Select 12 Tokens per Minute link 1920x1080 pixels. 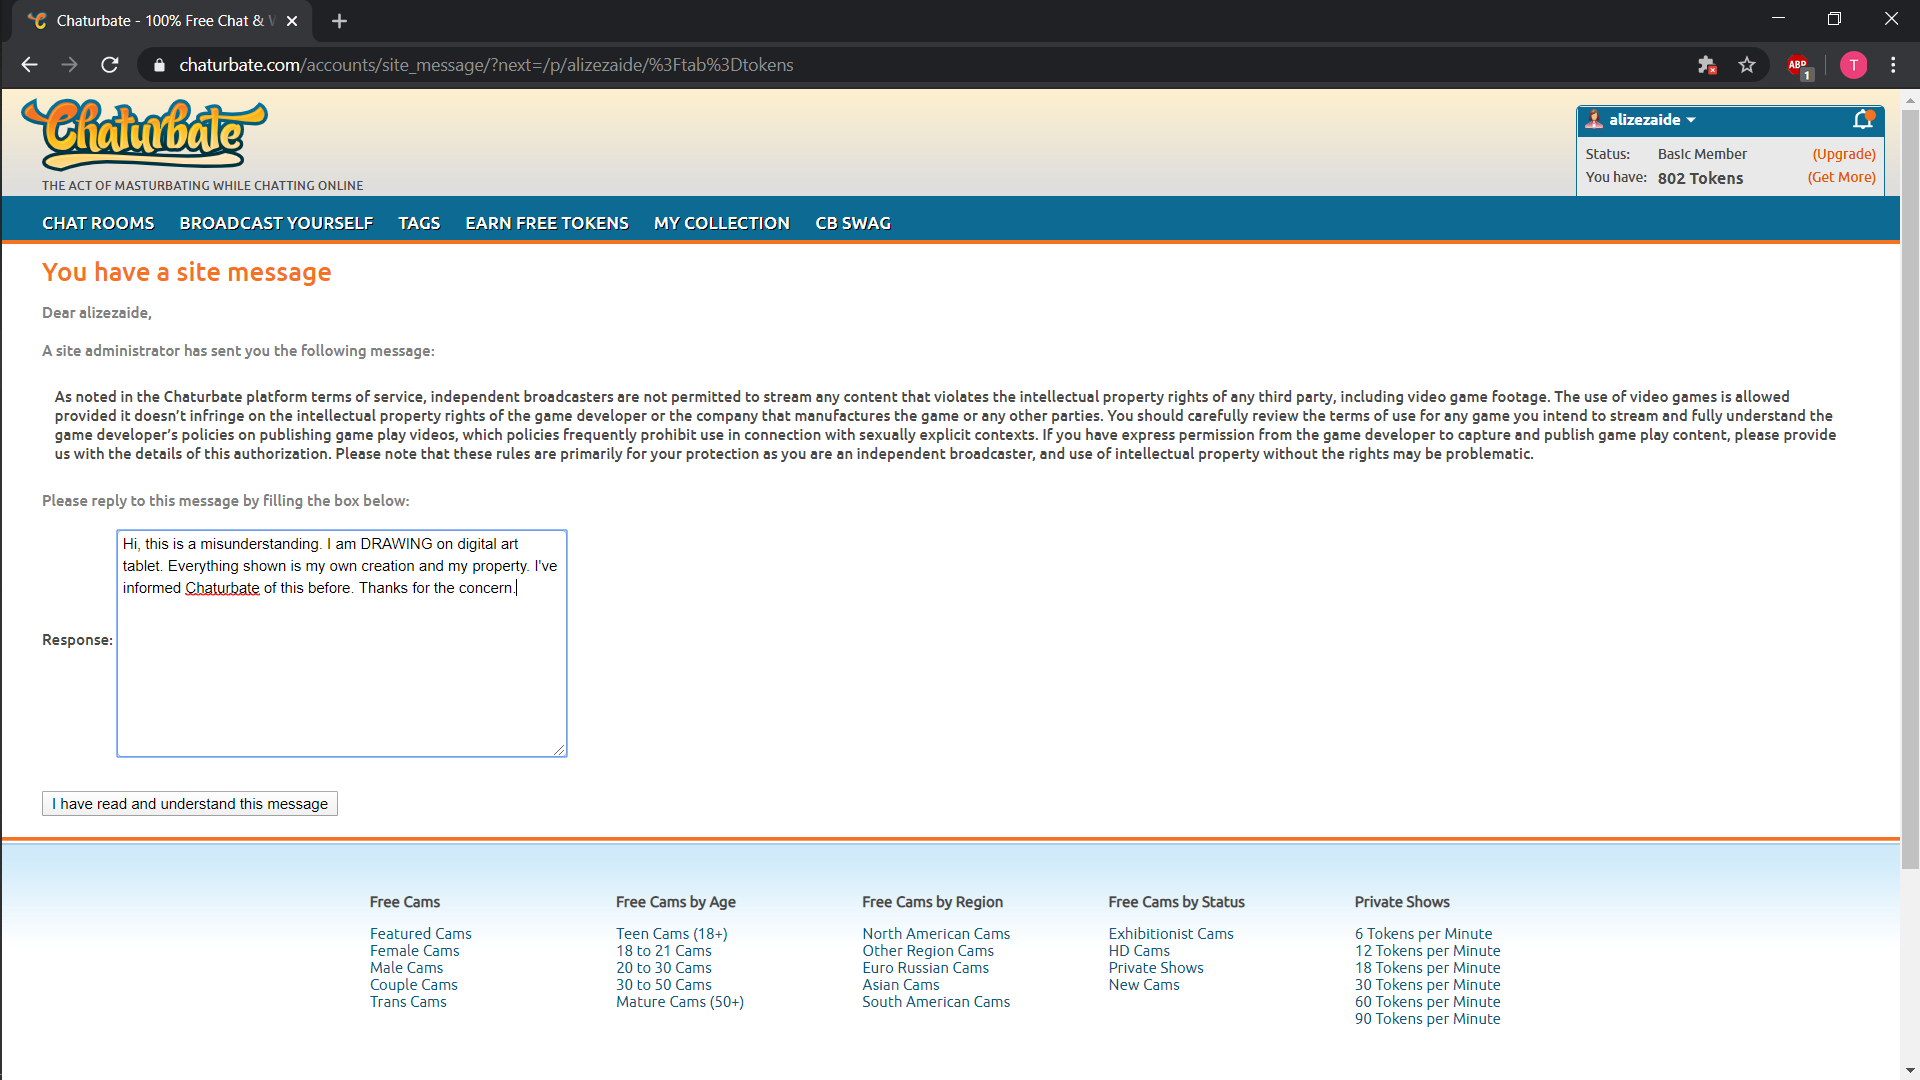[x=1427, y=950]
